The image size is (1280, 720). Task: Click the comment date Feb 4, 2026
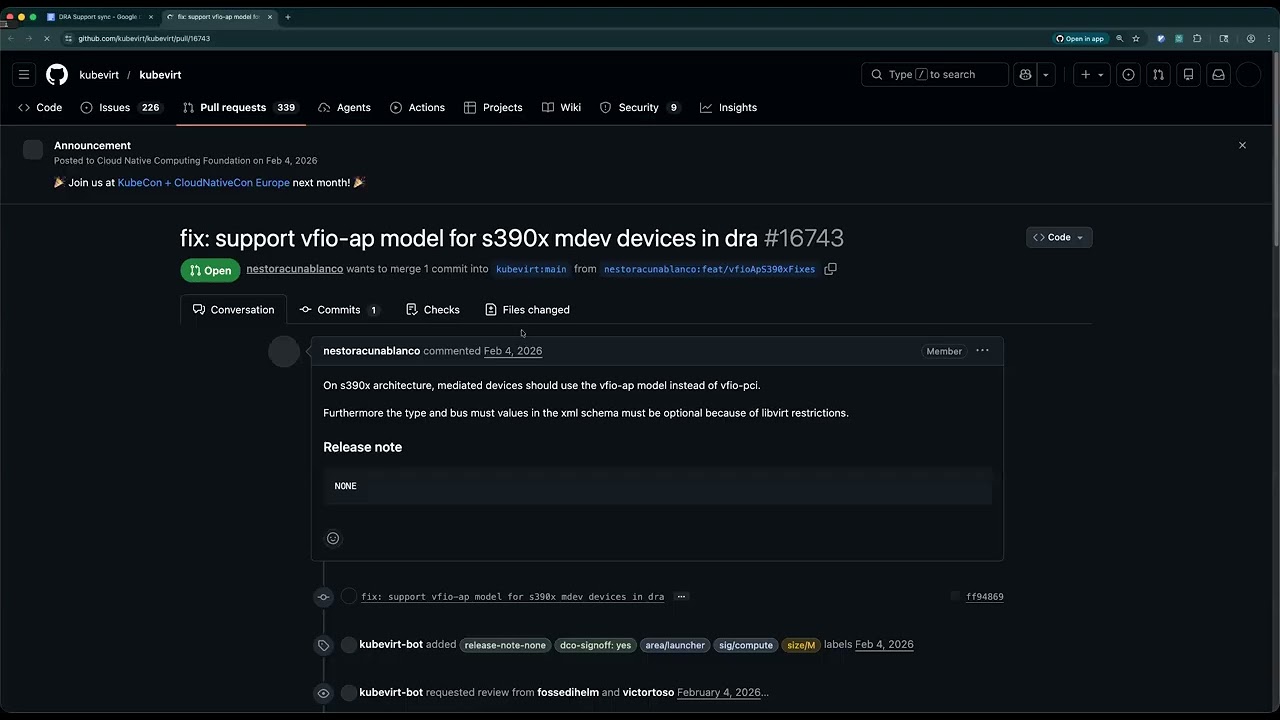(513, 351)
